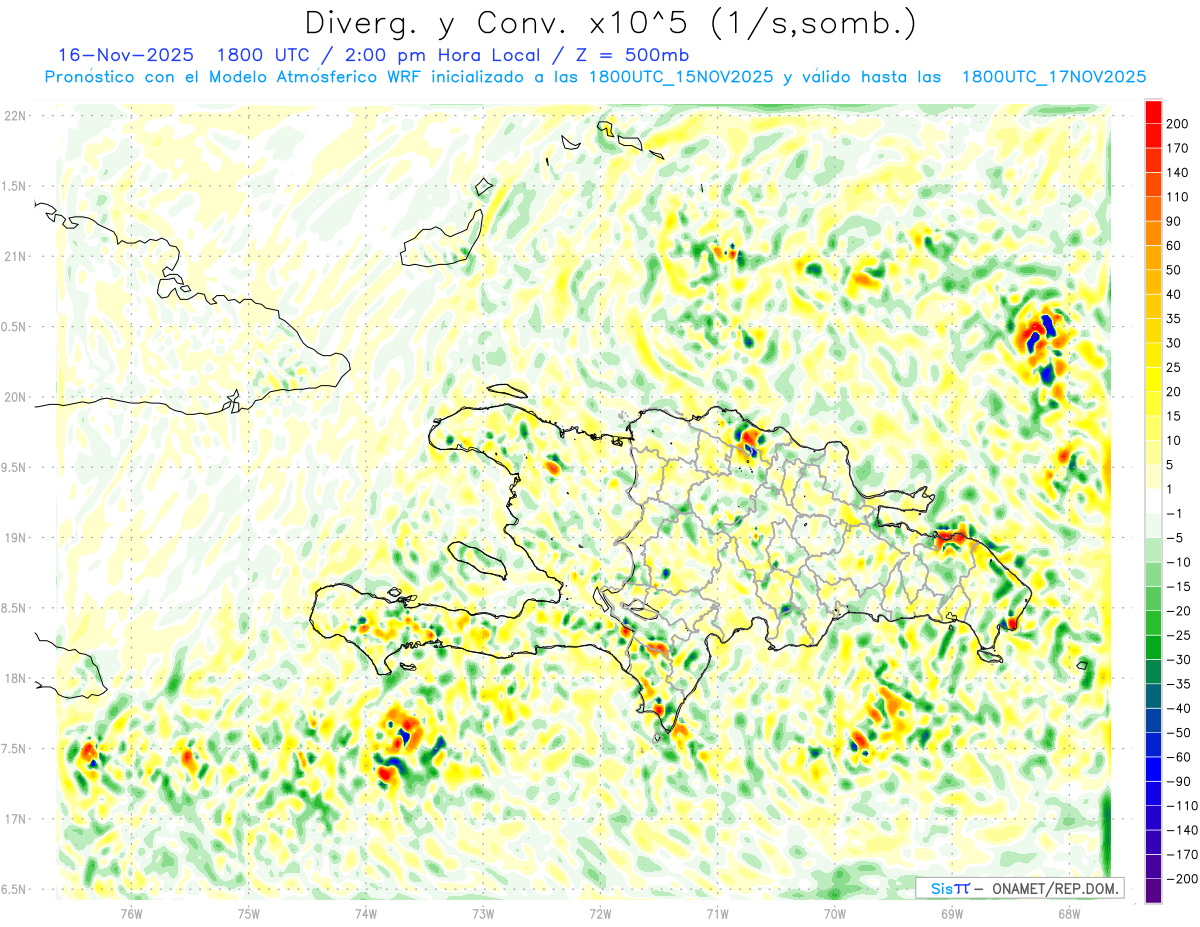
Task: Click the '-35' colorbar value
Action: pyautogui.click(x=1179, y=684)
